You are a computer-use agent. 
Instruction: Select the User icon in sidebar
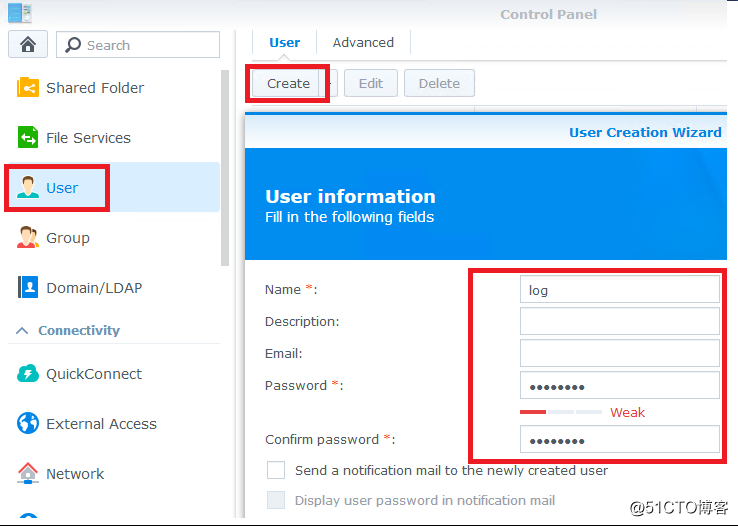tap(28, 187)
